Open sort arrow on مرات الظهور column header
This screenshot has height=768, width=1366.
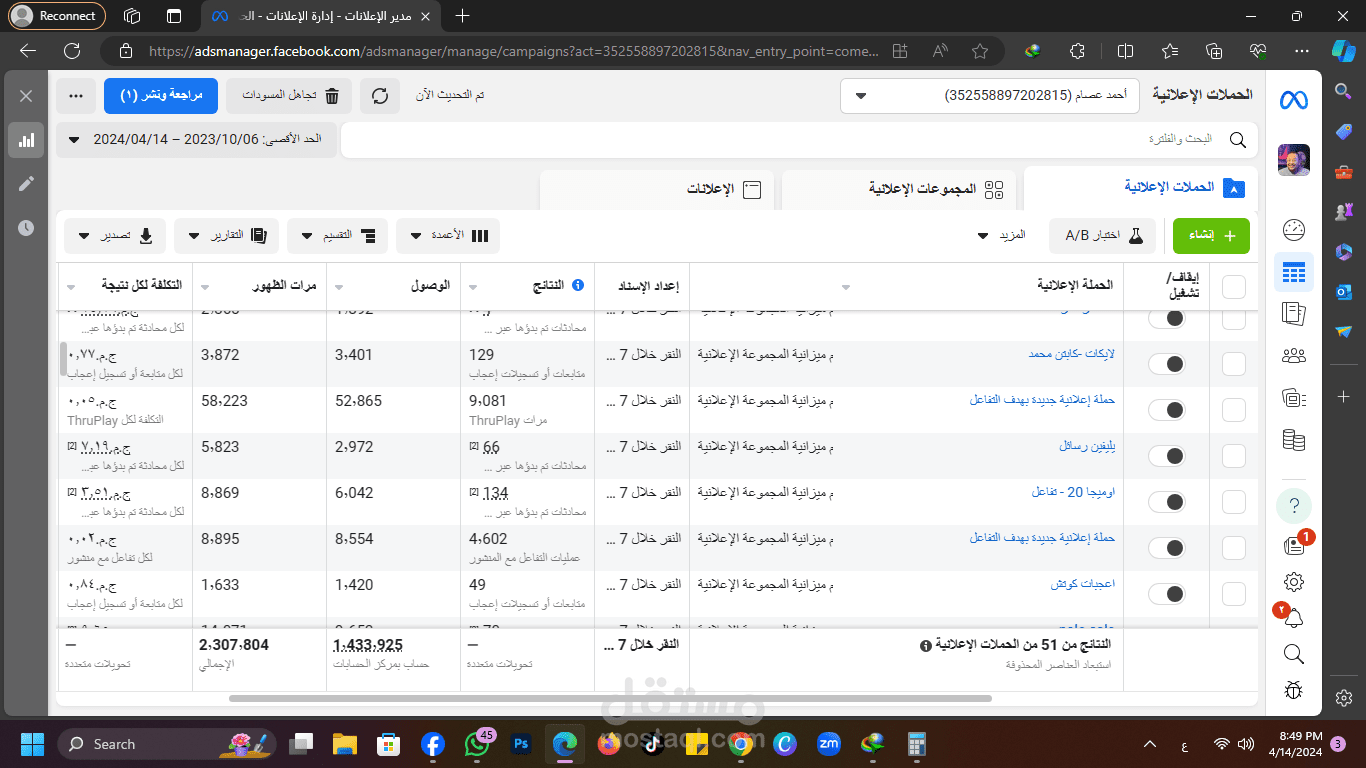(x=206, y=286)
